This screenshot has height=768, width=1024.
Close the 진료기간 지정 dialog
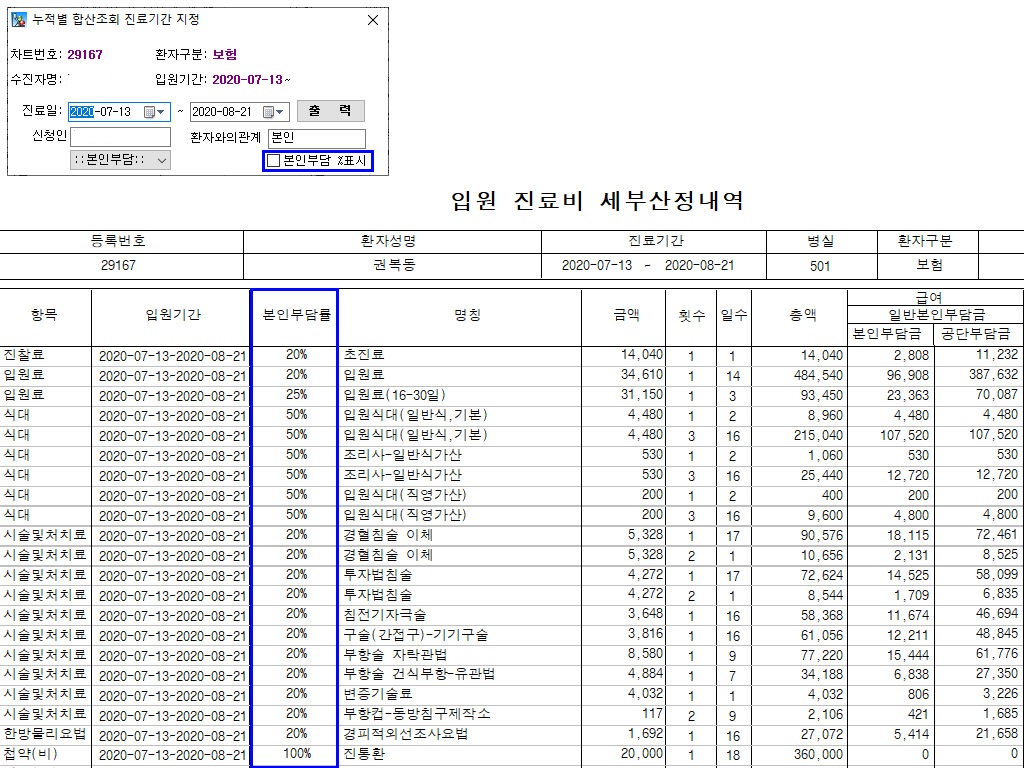click(x=373, y=20)
